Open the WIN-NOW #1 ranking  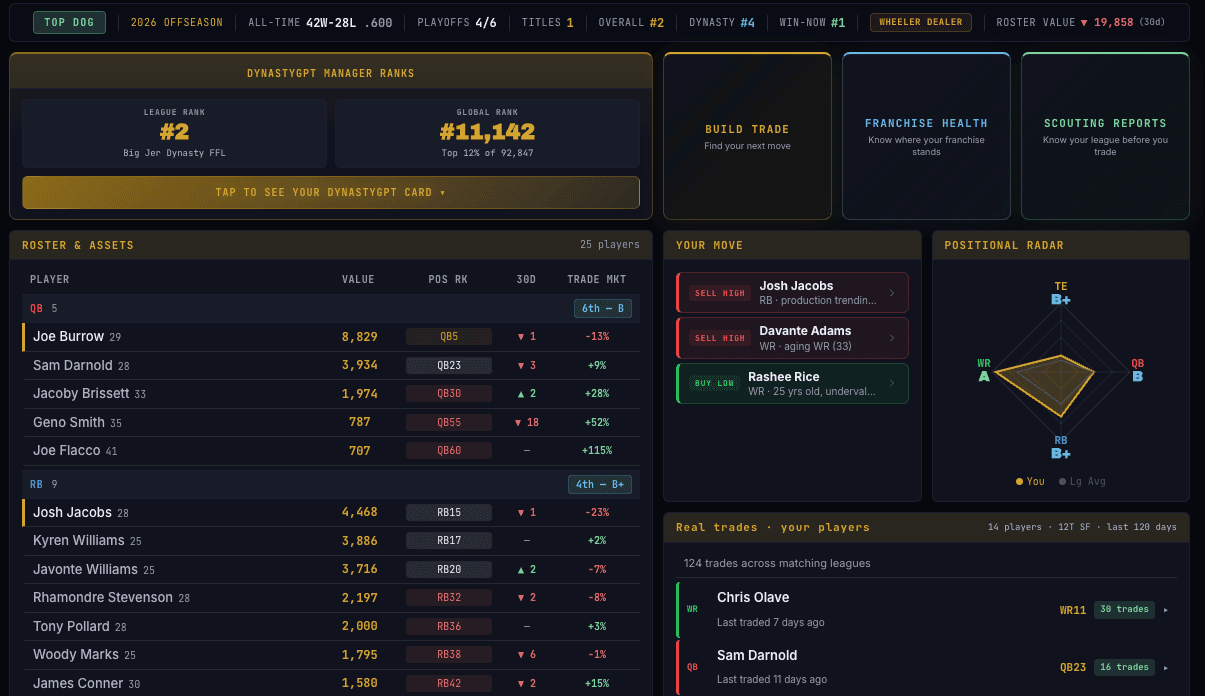pyautogui.click(x=812, y=20)
